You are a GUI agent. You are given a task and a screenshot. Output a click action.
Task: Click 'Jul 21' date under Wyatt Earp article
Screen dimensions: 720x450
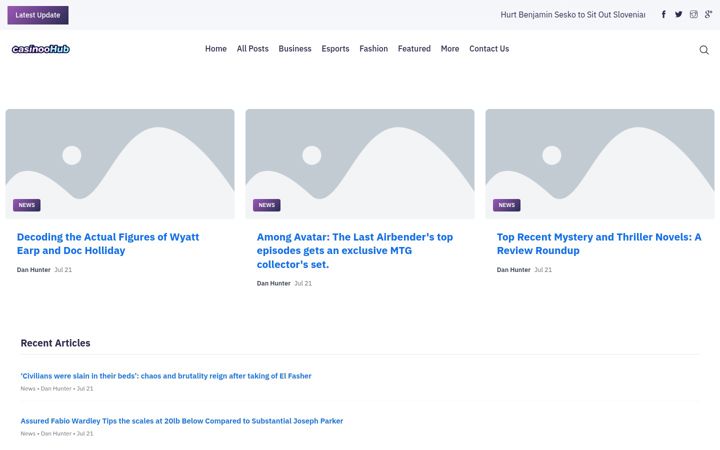tap(63, 270)
